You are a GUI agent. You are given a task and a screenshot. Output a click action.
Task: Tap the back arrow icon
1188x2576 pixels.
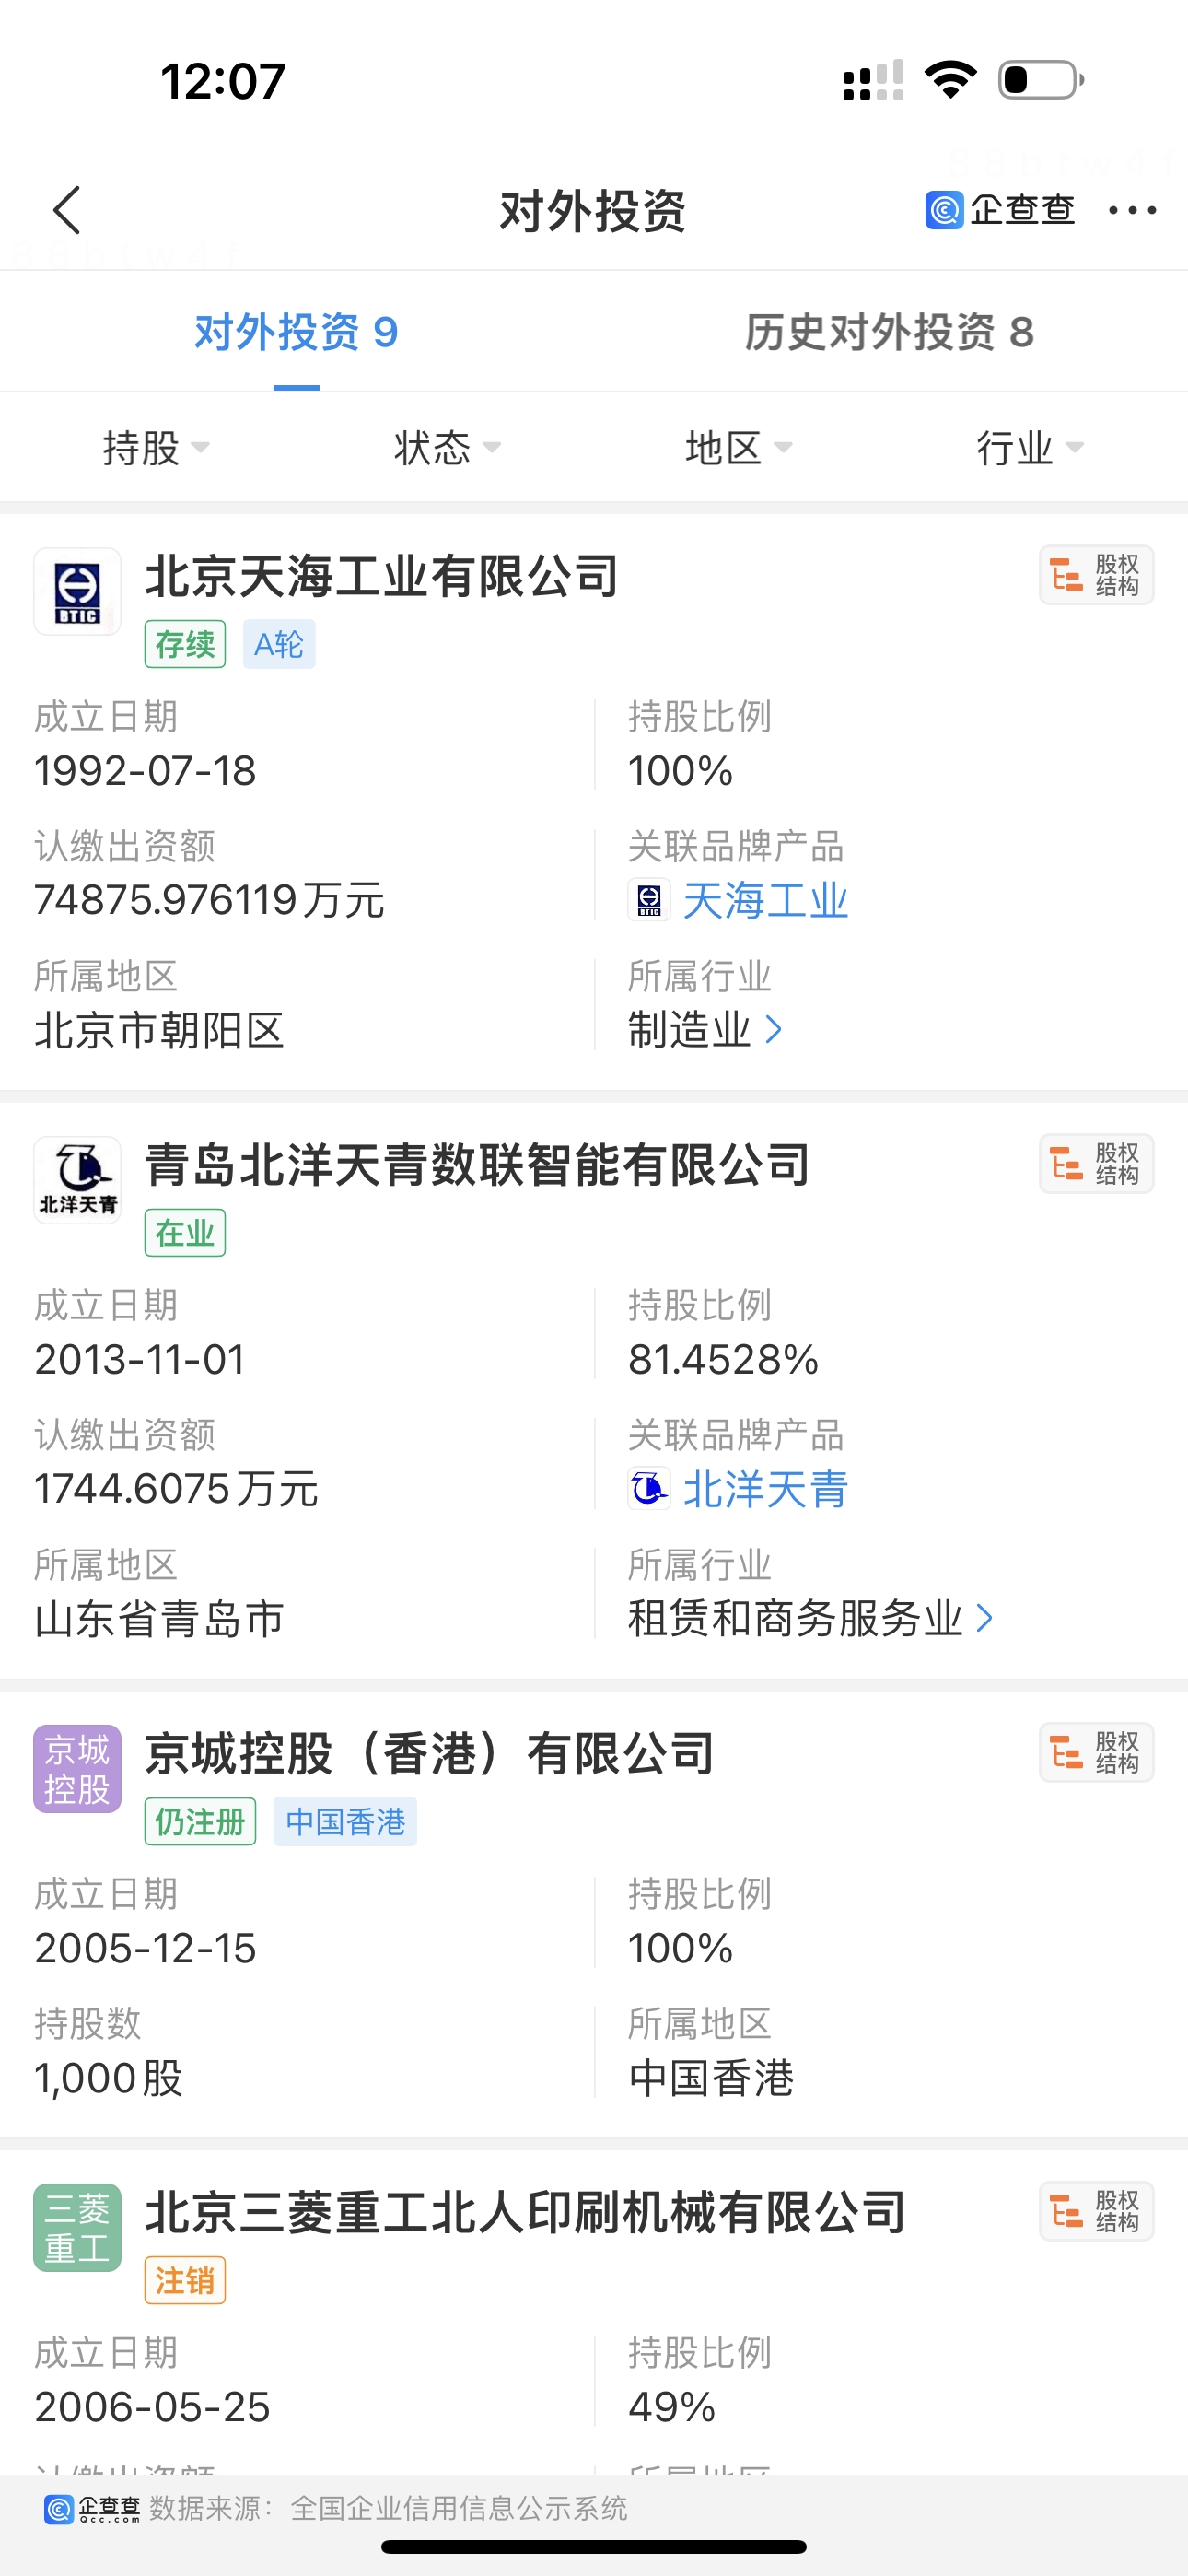[67, 210]
